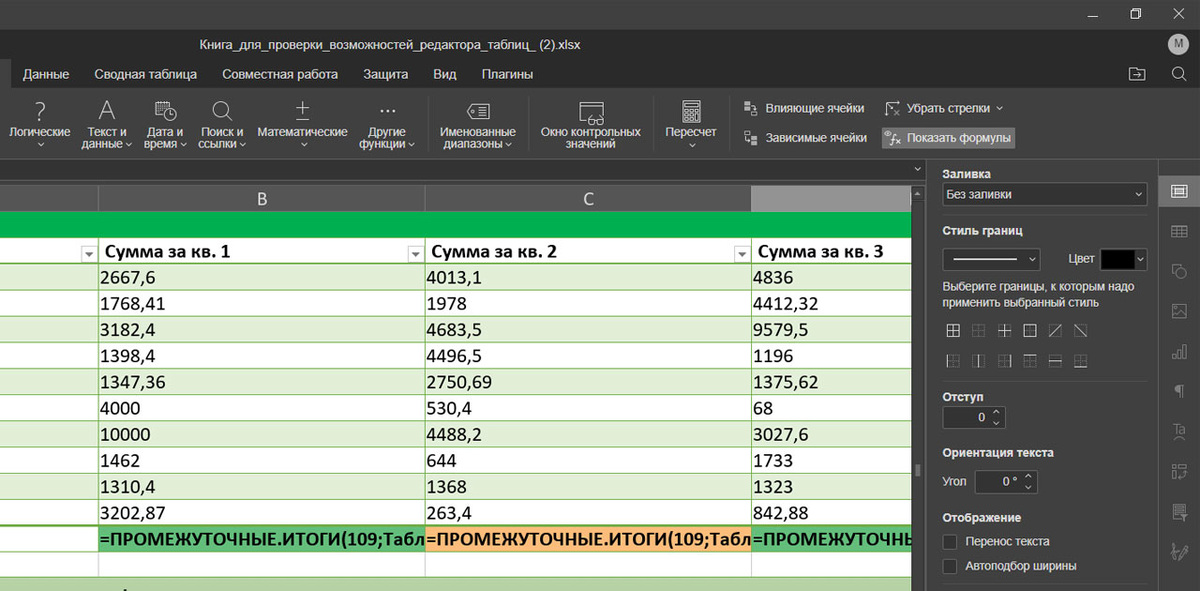Apply outer borders only
The image size is (1200, 591).
click(x=1030, y=330)
